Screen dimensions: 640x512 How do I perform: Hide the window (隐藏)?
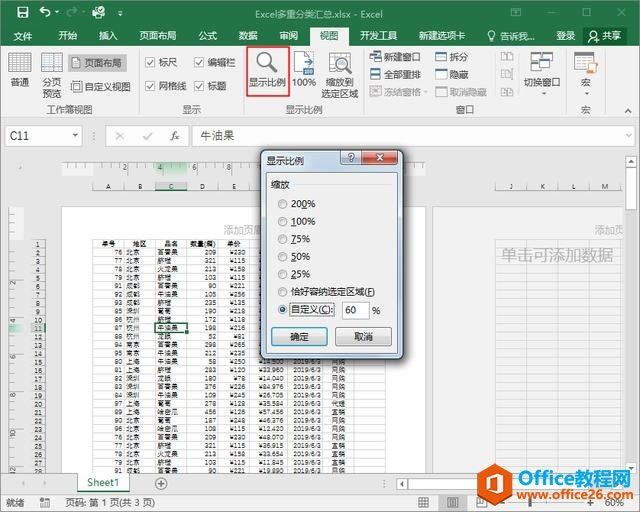click(x=451, y=74)
